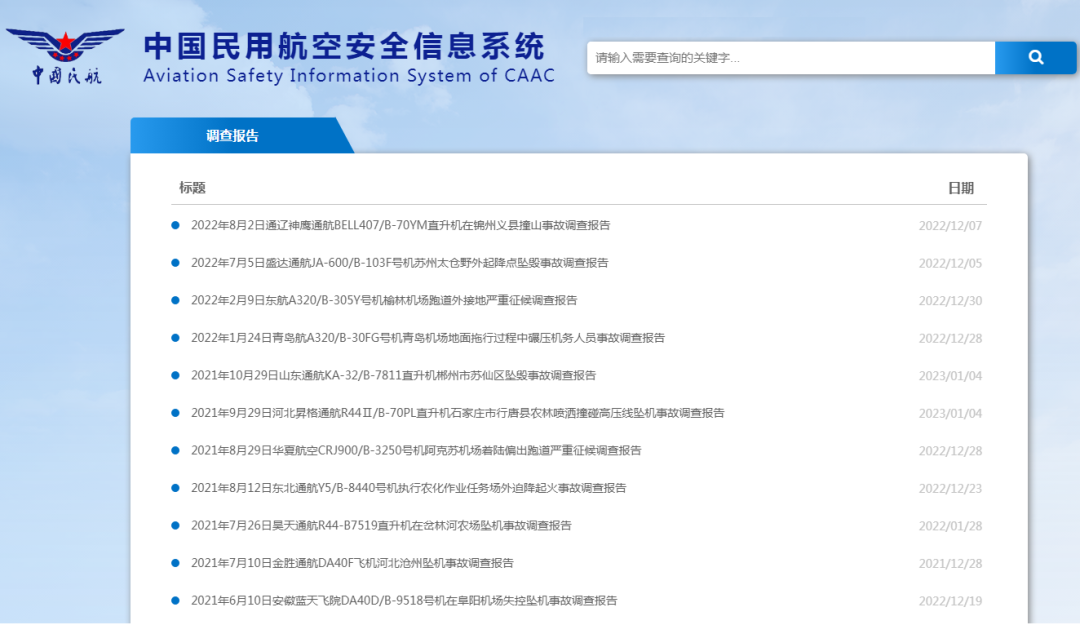The image size is (1080, 625).
Task: Click the CAAC winged star logo
Action: coord(65,56)
